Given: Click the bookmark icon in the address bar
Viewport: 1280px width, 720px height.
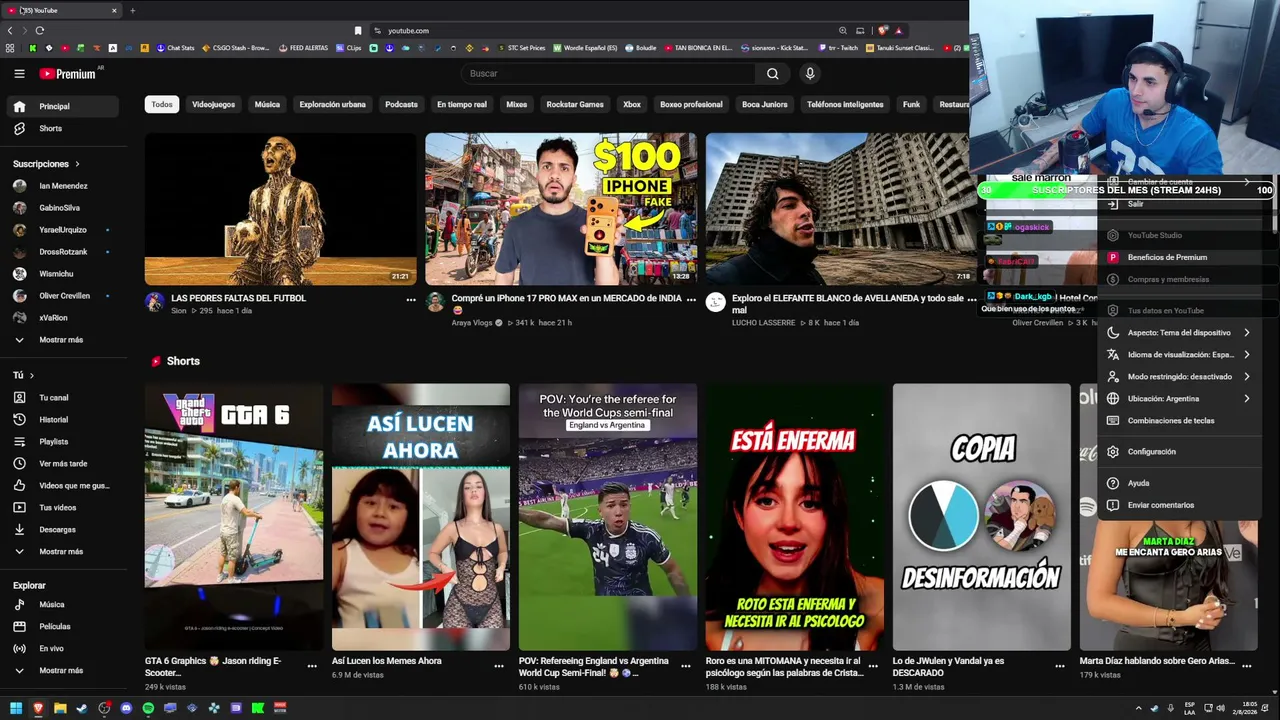Looking at the screenshot, I should tap(358, 31).
